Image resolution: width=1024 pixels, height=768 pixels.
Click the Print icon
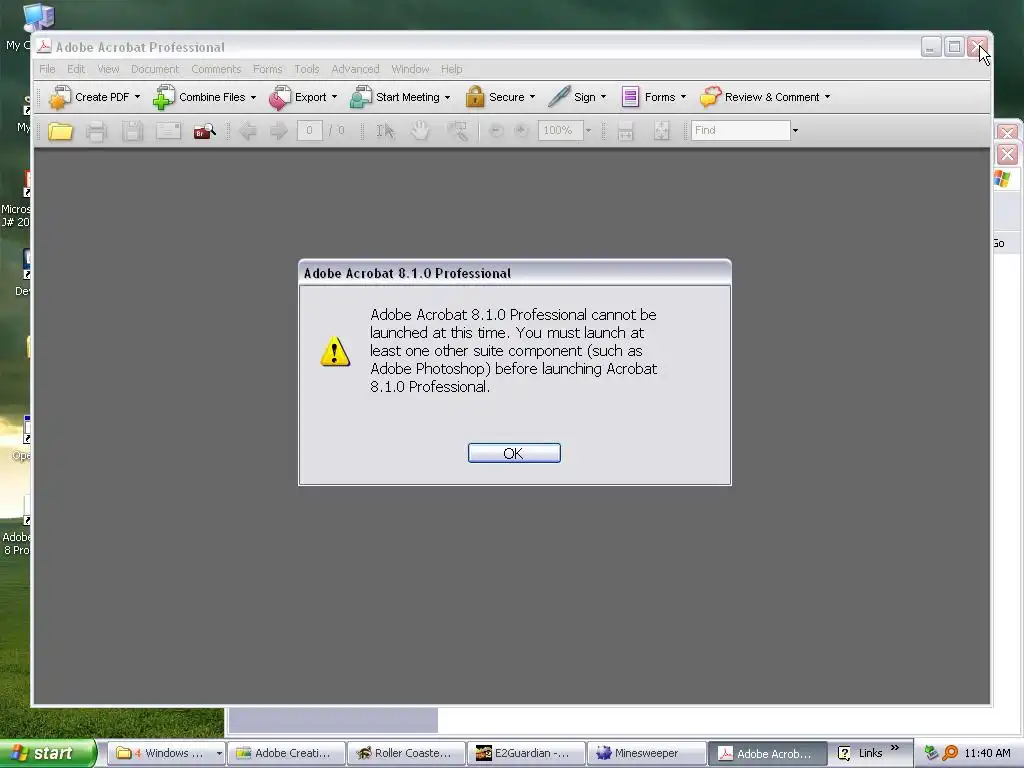point(96,131)
